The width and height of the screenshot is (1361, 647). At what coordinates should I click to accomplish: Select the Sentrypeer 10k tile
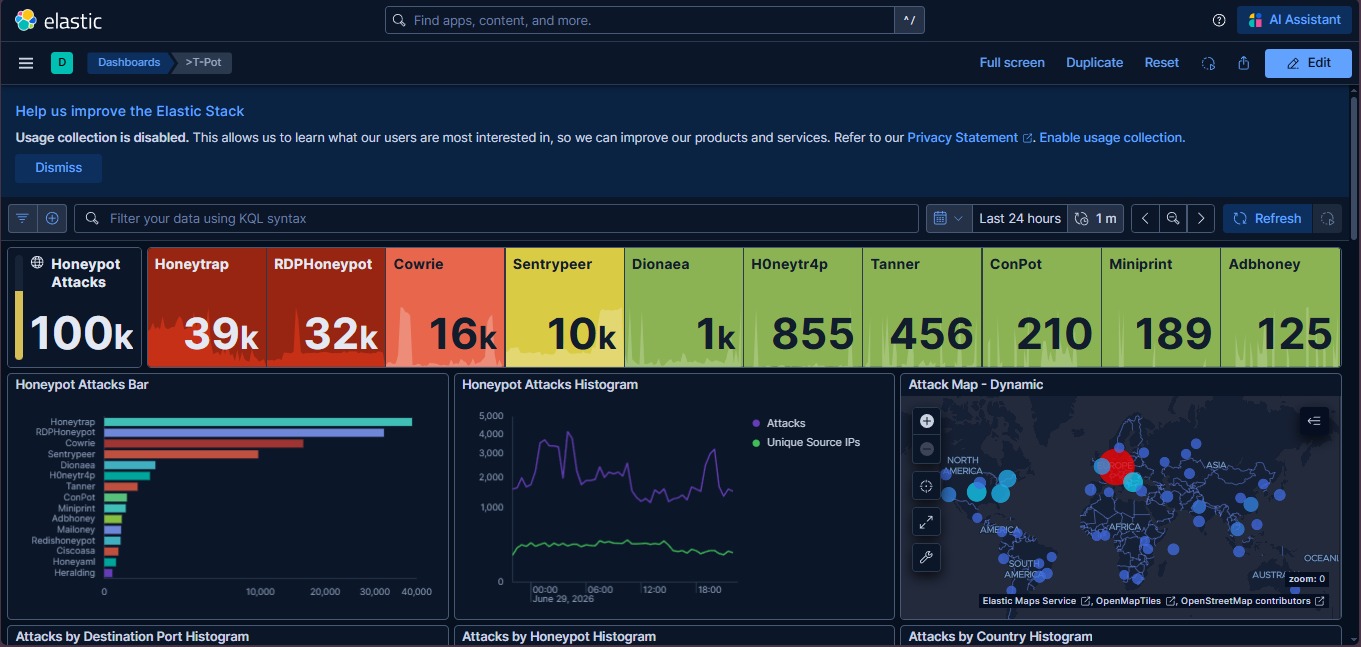coord(565,308)
